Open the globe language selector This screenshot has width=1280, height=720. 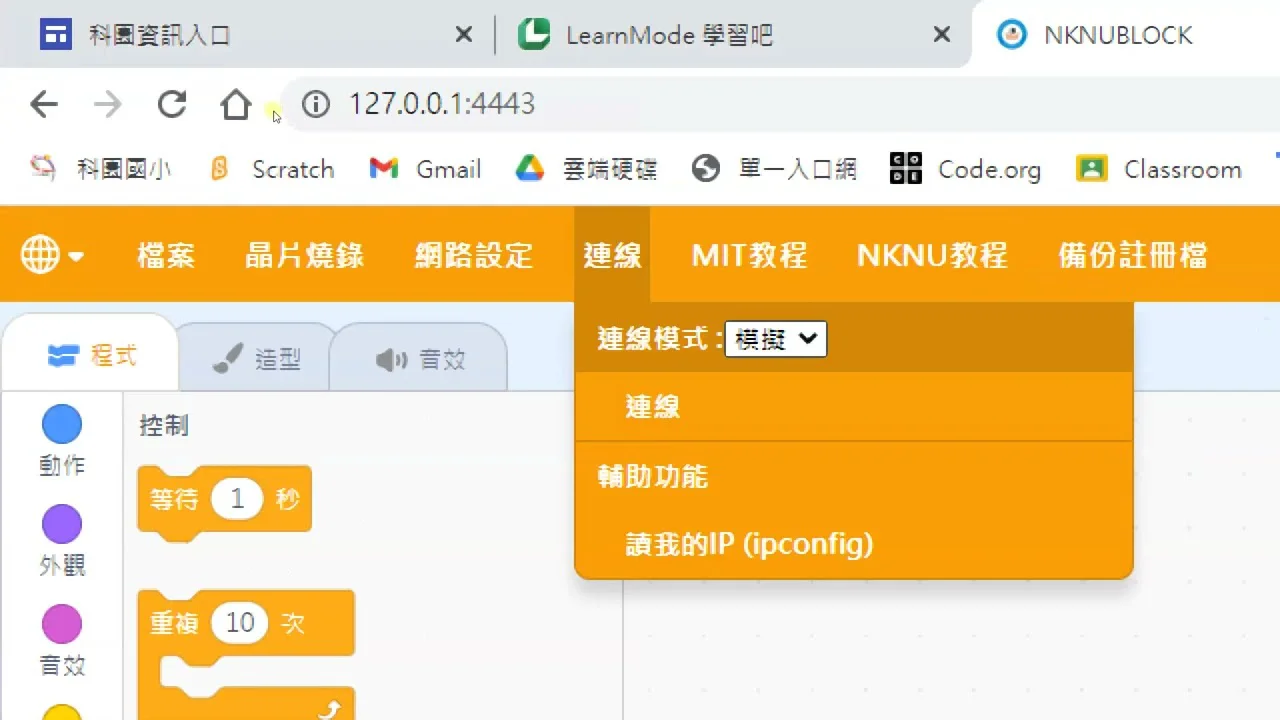(52, 256)
